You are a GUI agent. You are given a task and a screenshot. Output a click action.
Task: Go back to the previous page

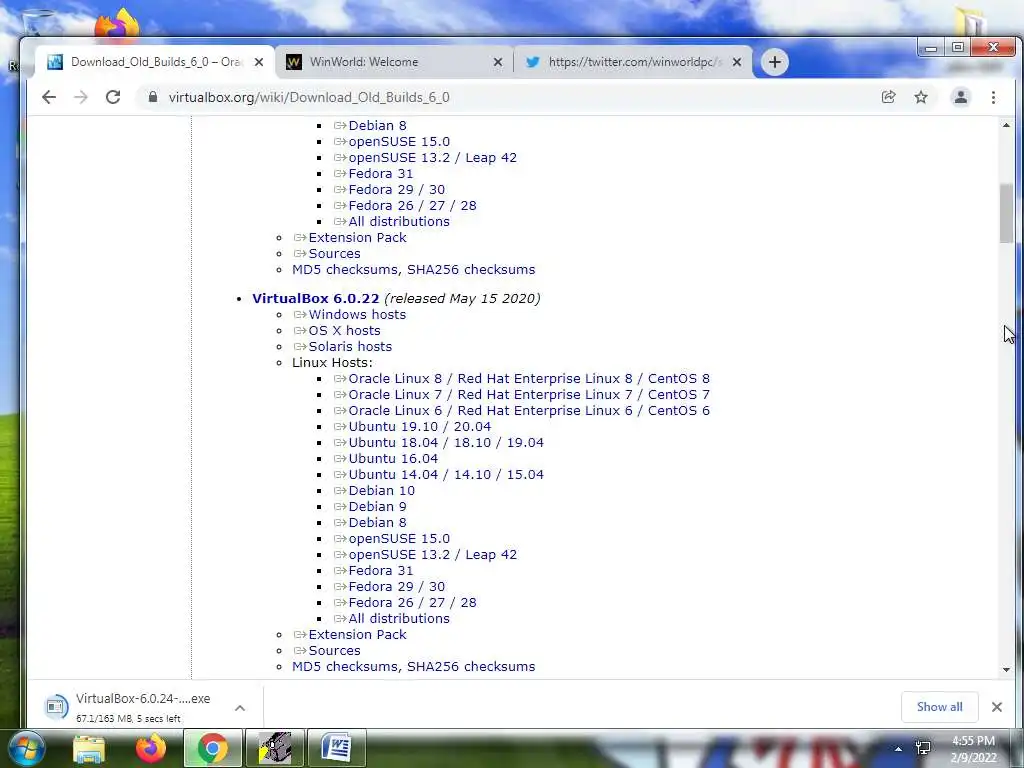(x=49, y=97)
